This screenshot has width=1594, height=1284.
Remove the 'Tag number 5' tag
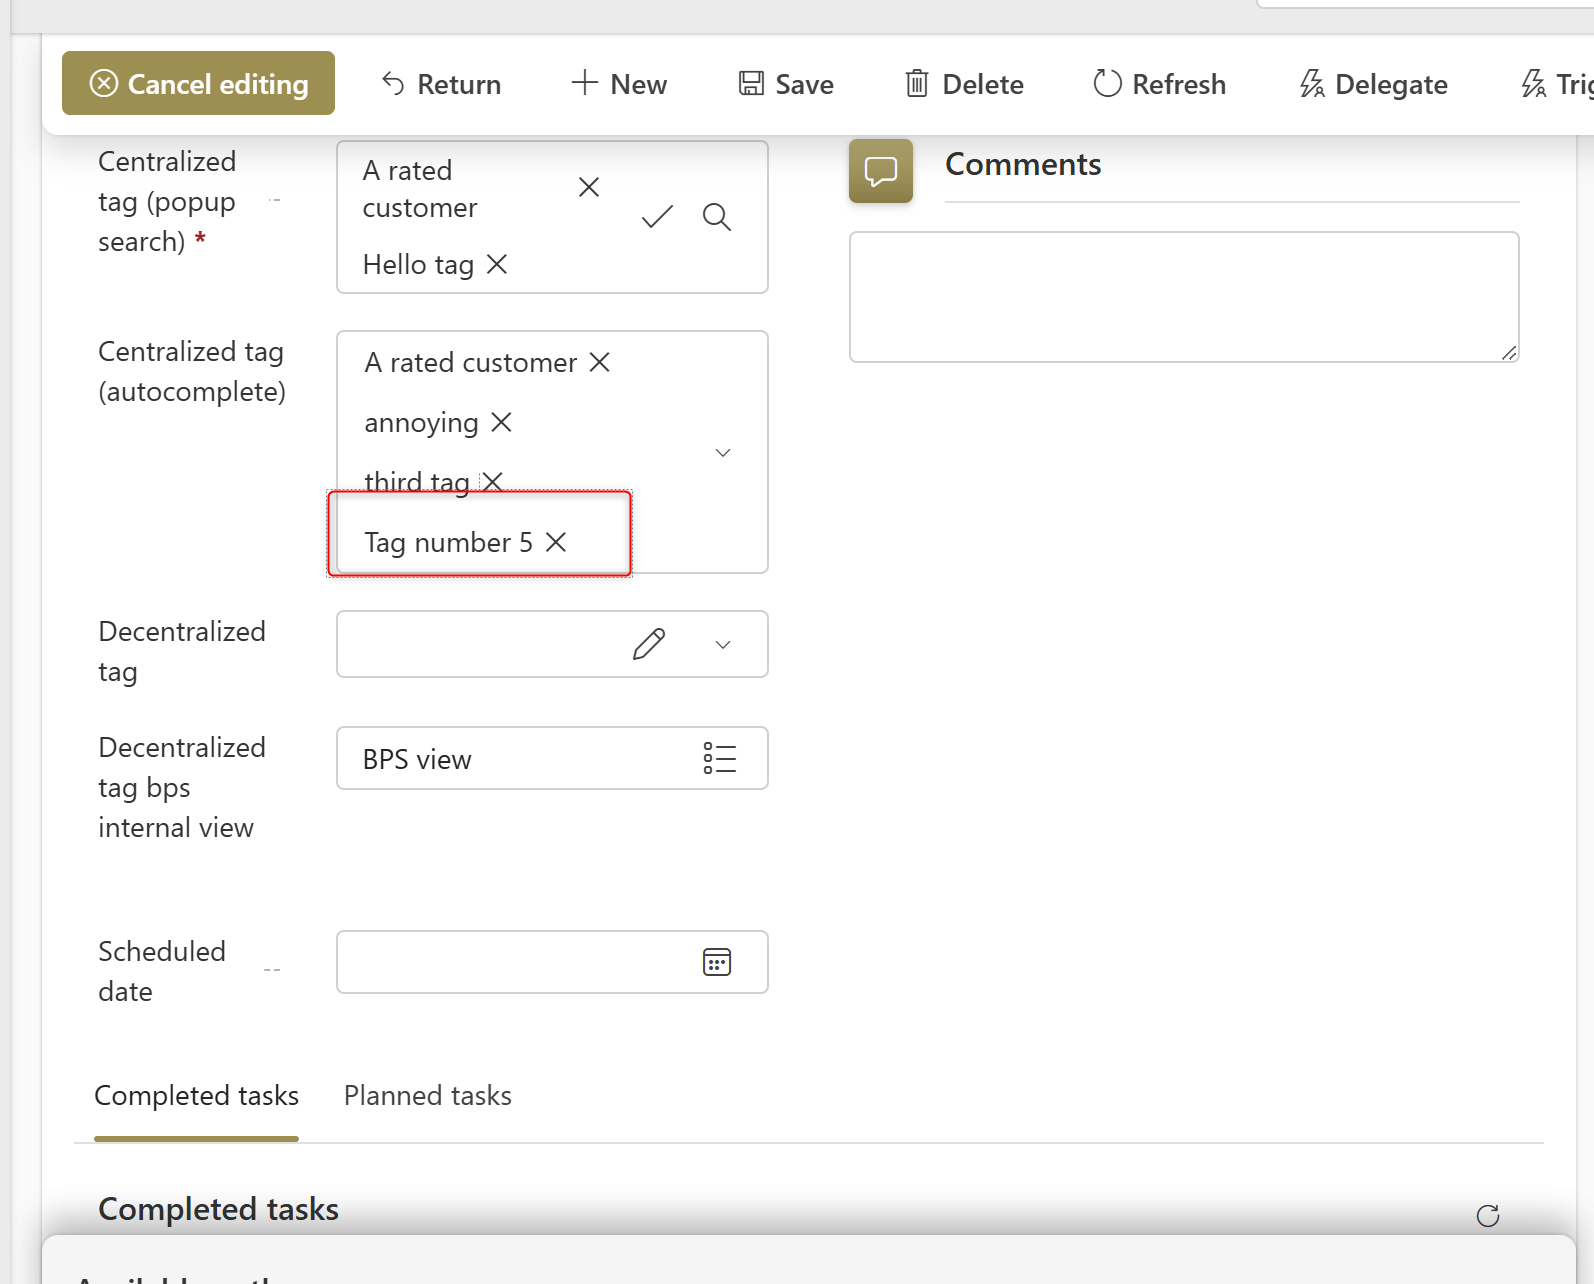(x=556, y=542)
